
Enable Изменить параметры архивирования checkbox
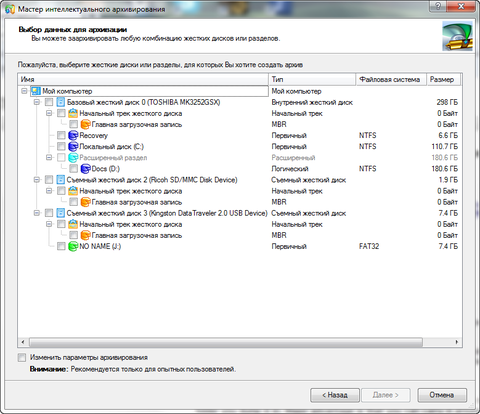tap(22, 358)
